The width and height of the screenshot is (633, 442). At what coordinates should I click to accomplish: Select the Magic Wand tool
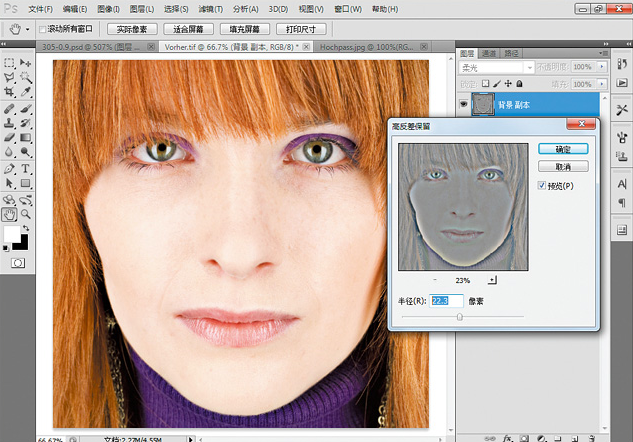point(25,77)
